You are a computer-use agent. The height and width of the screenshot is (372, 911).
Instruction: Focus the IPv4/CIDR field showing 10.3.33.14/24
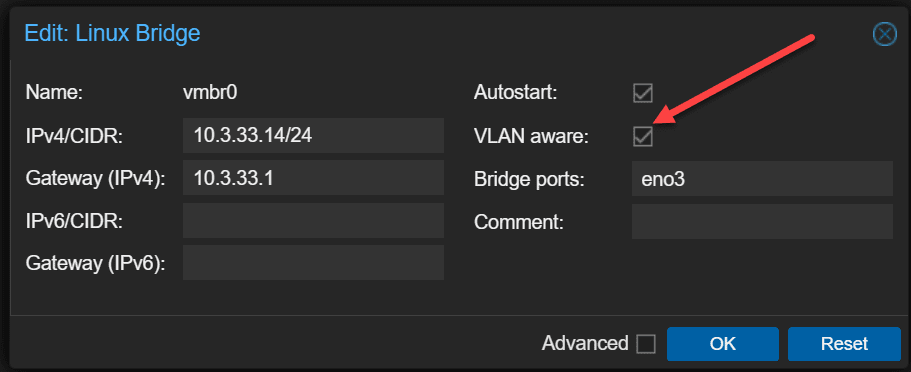(313, 135)
